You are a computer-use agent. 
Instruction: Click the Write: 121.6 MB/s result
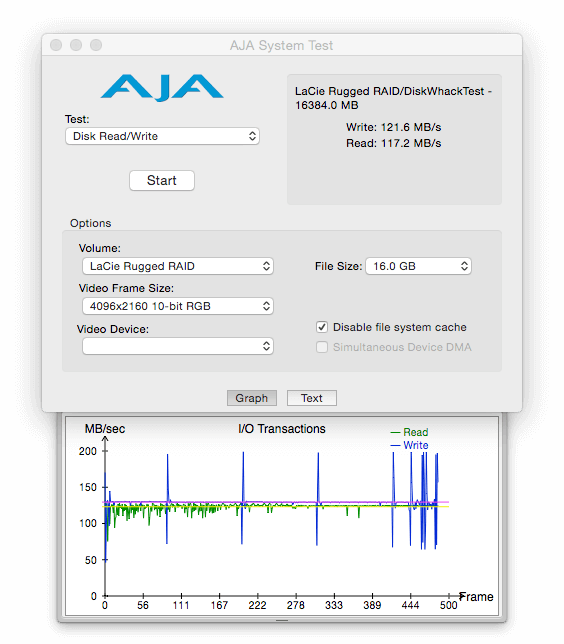(394, 127)
